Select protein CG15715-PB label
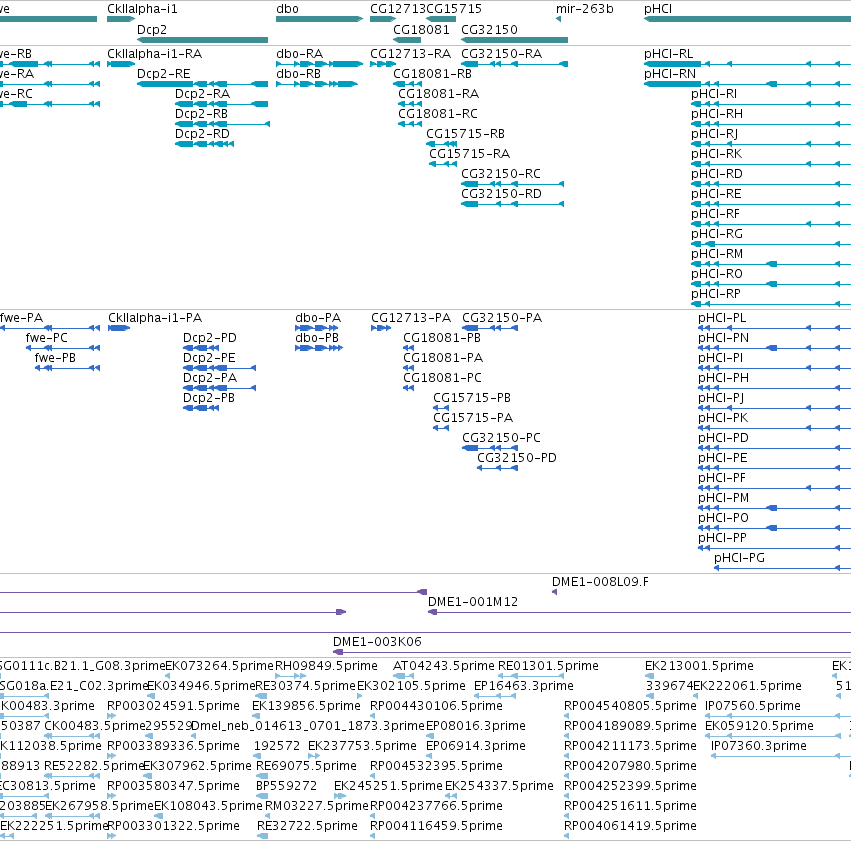This screenshot has width=851, height=841. click(x=472, y=398)
